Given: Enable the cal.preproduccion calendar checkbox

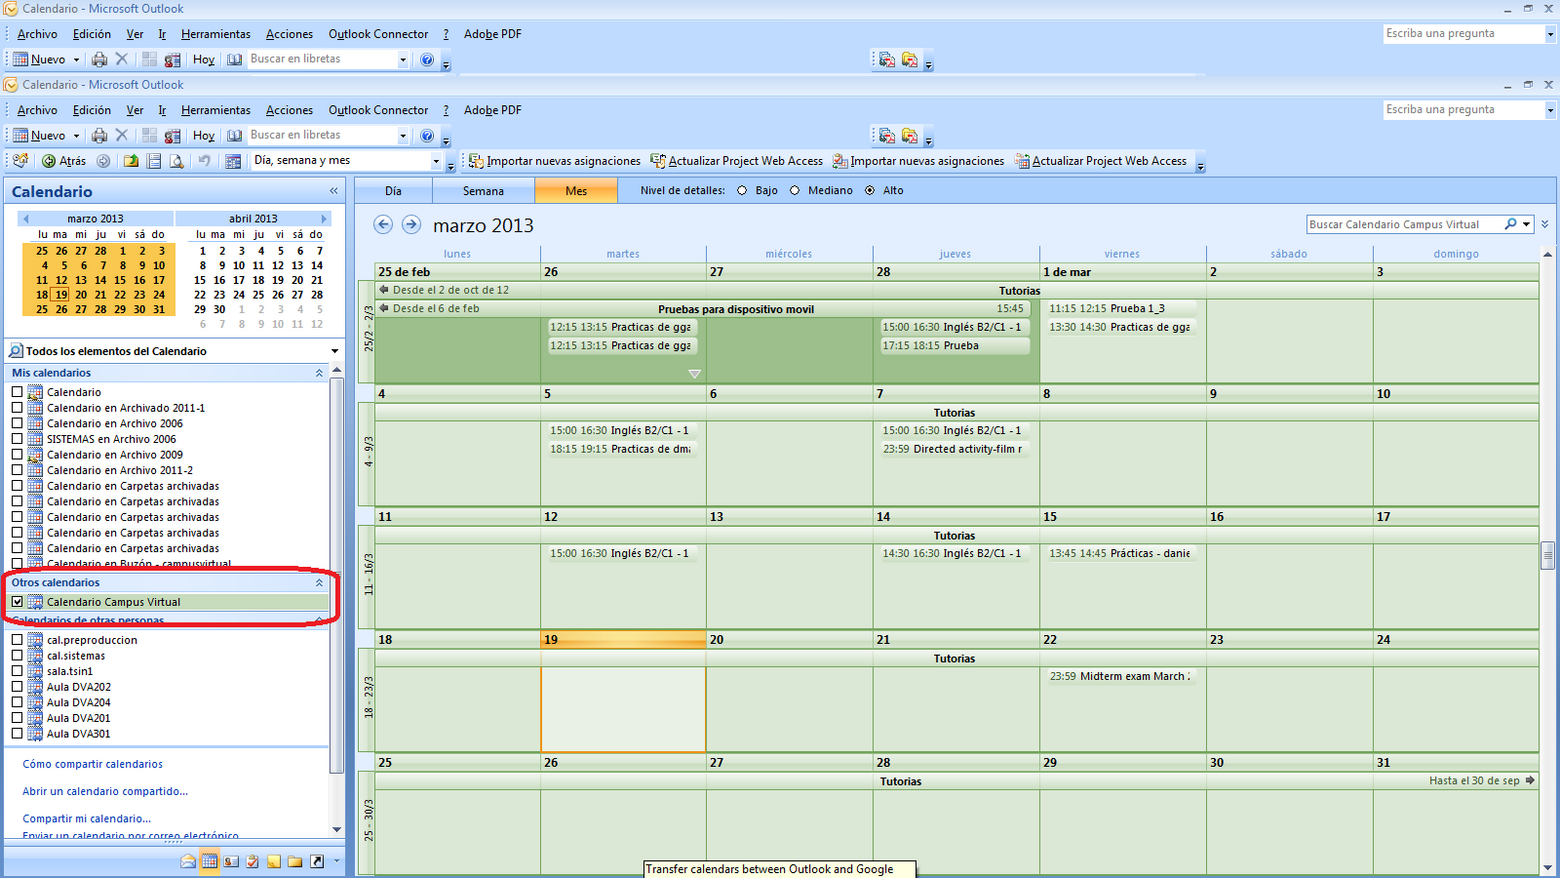Looking at the screenshot, I should 17,639.
